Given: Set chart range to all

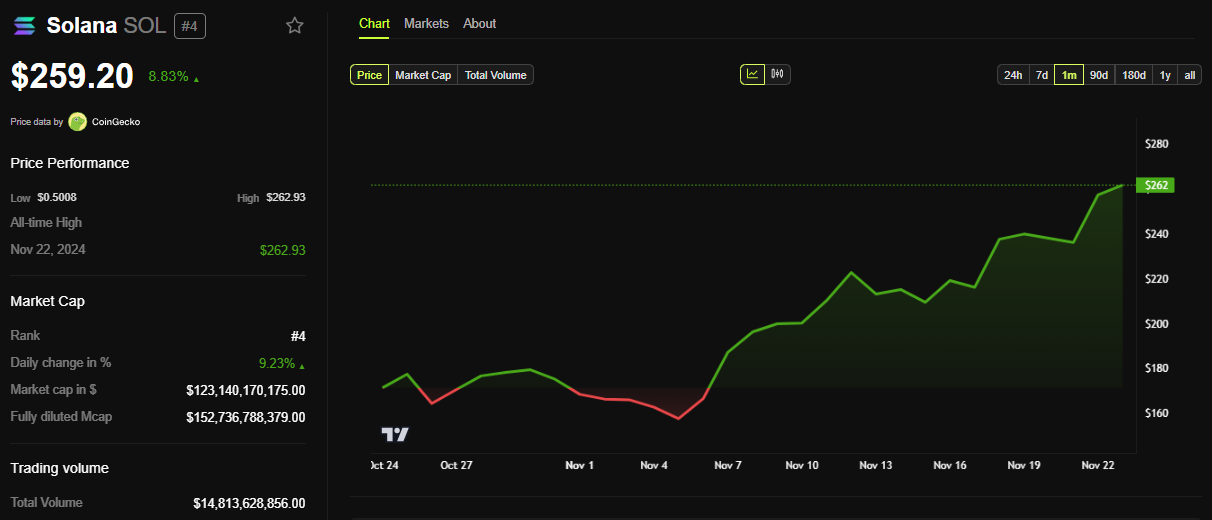Looking at the screenshot, I should point(1190,75).
